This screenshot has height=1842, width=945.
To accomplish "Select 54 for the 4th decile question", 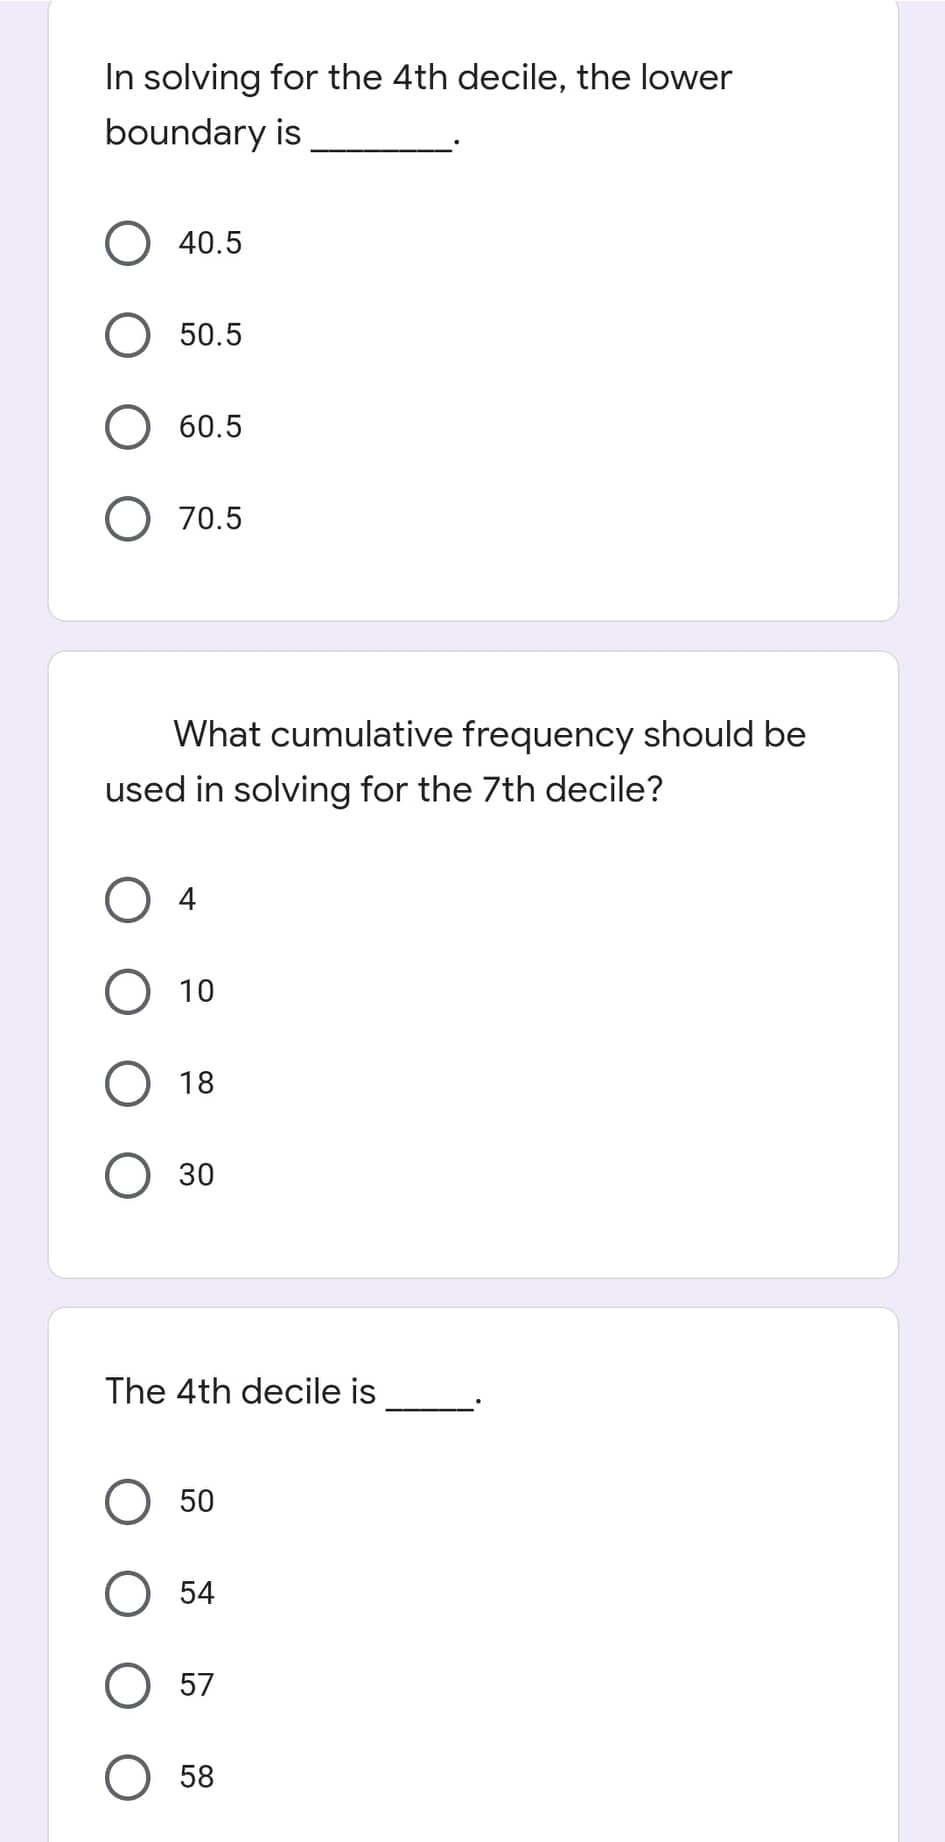I will [127, 1593].
